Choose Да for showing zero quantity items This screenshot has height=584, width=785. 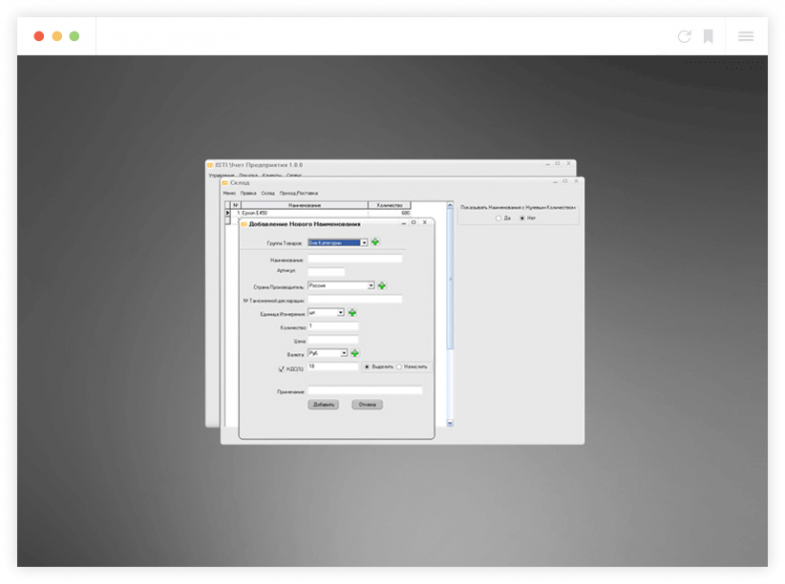pos(498,218)
